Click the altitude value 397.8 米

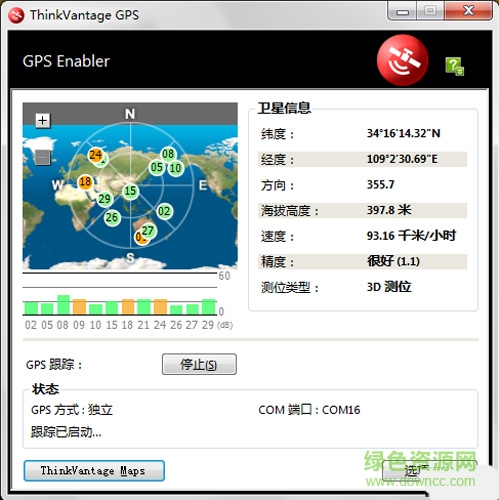point(389,210)
